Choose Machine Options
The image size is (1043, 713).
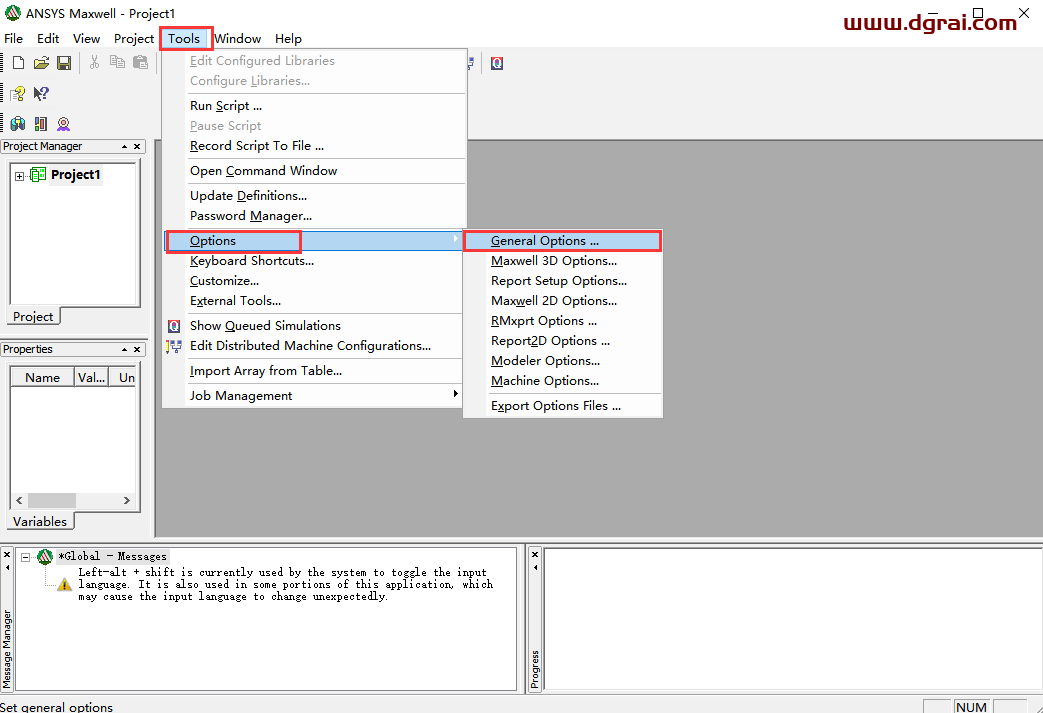(562, 380)
